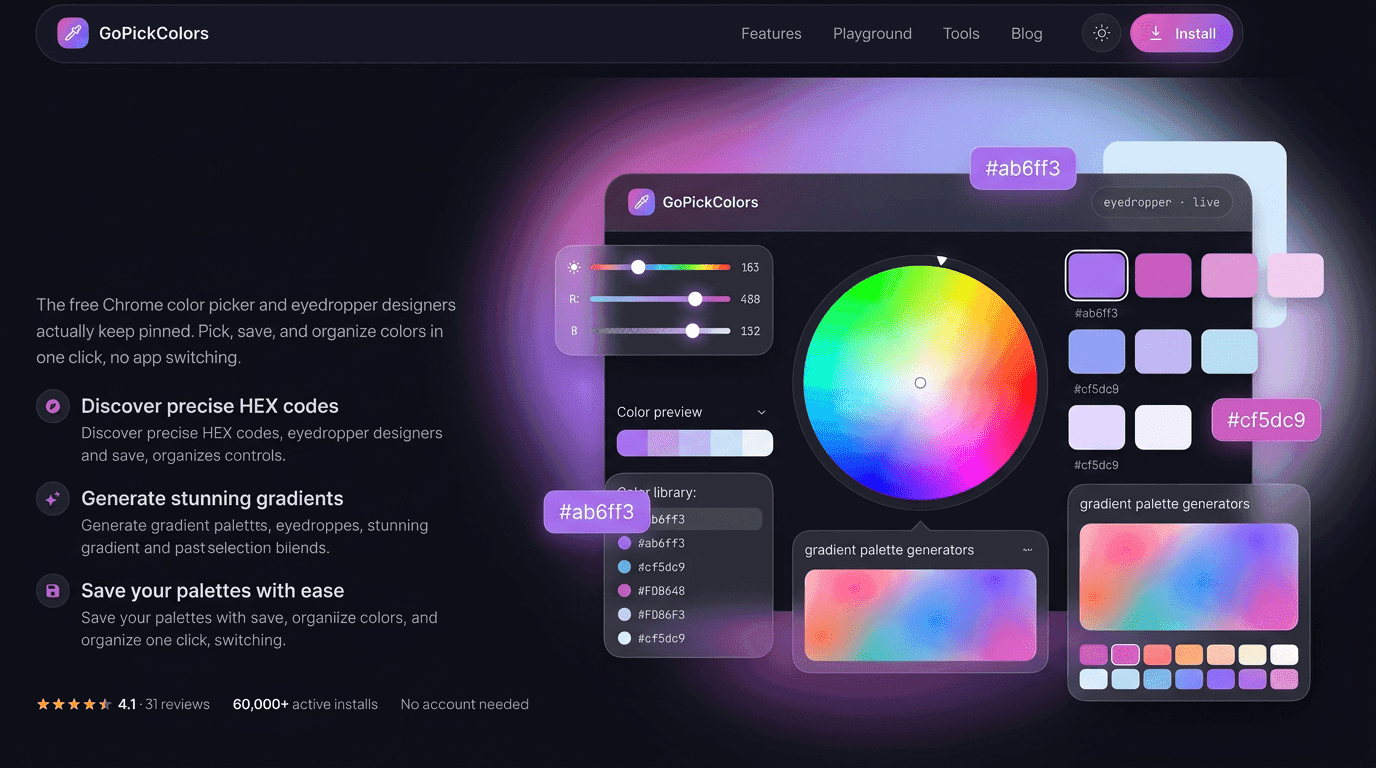Click the 4.1 · 31 reviews text
The height and width of the screenshot is (768, 1376).
[164, 704]
